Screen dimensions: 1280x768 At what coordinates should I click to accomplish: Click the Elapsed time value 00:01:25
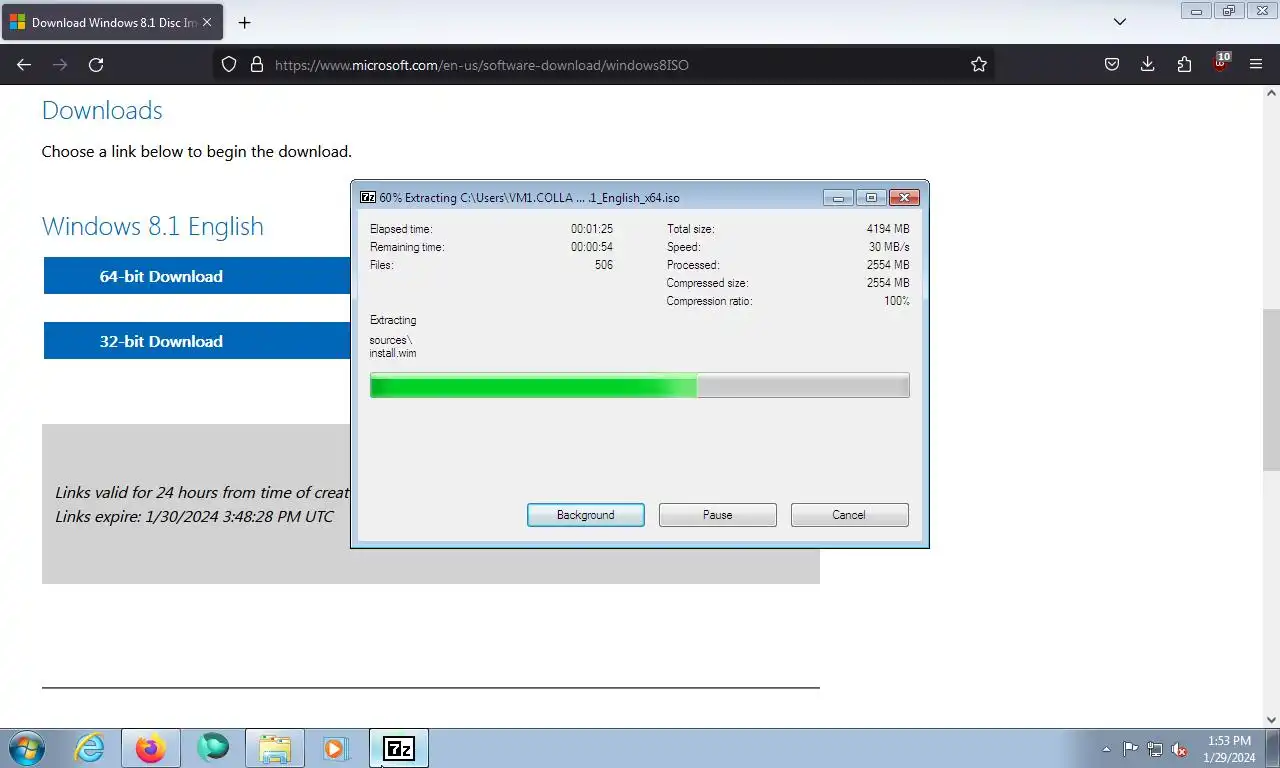(x=592, y=229)
